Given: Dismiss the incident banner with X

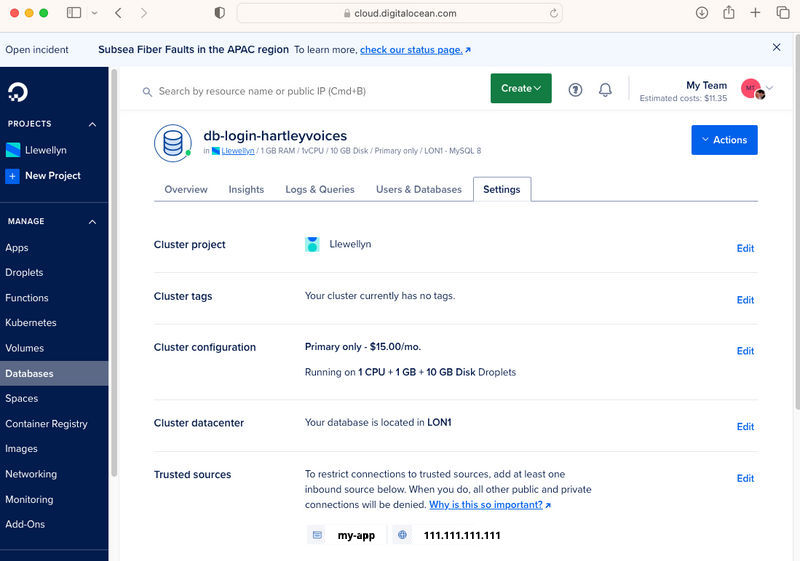Looking at the screenshot, I should pyautogui.click(x=777, y=47).
